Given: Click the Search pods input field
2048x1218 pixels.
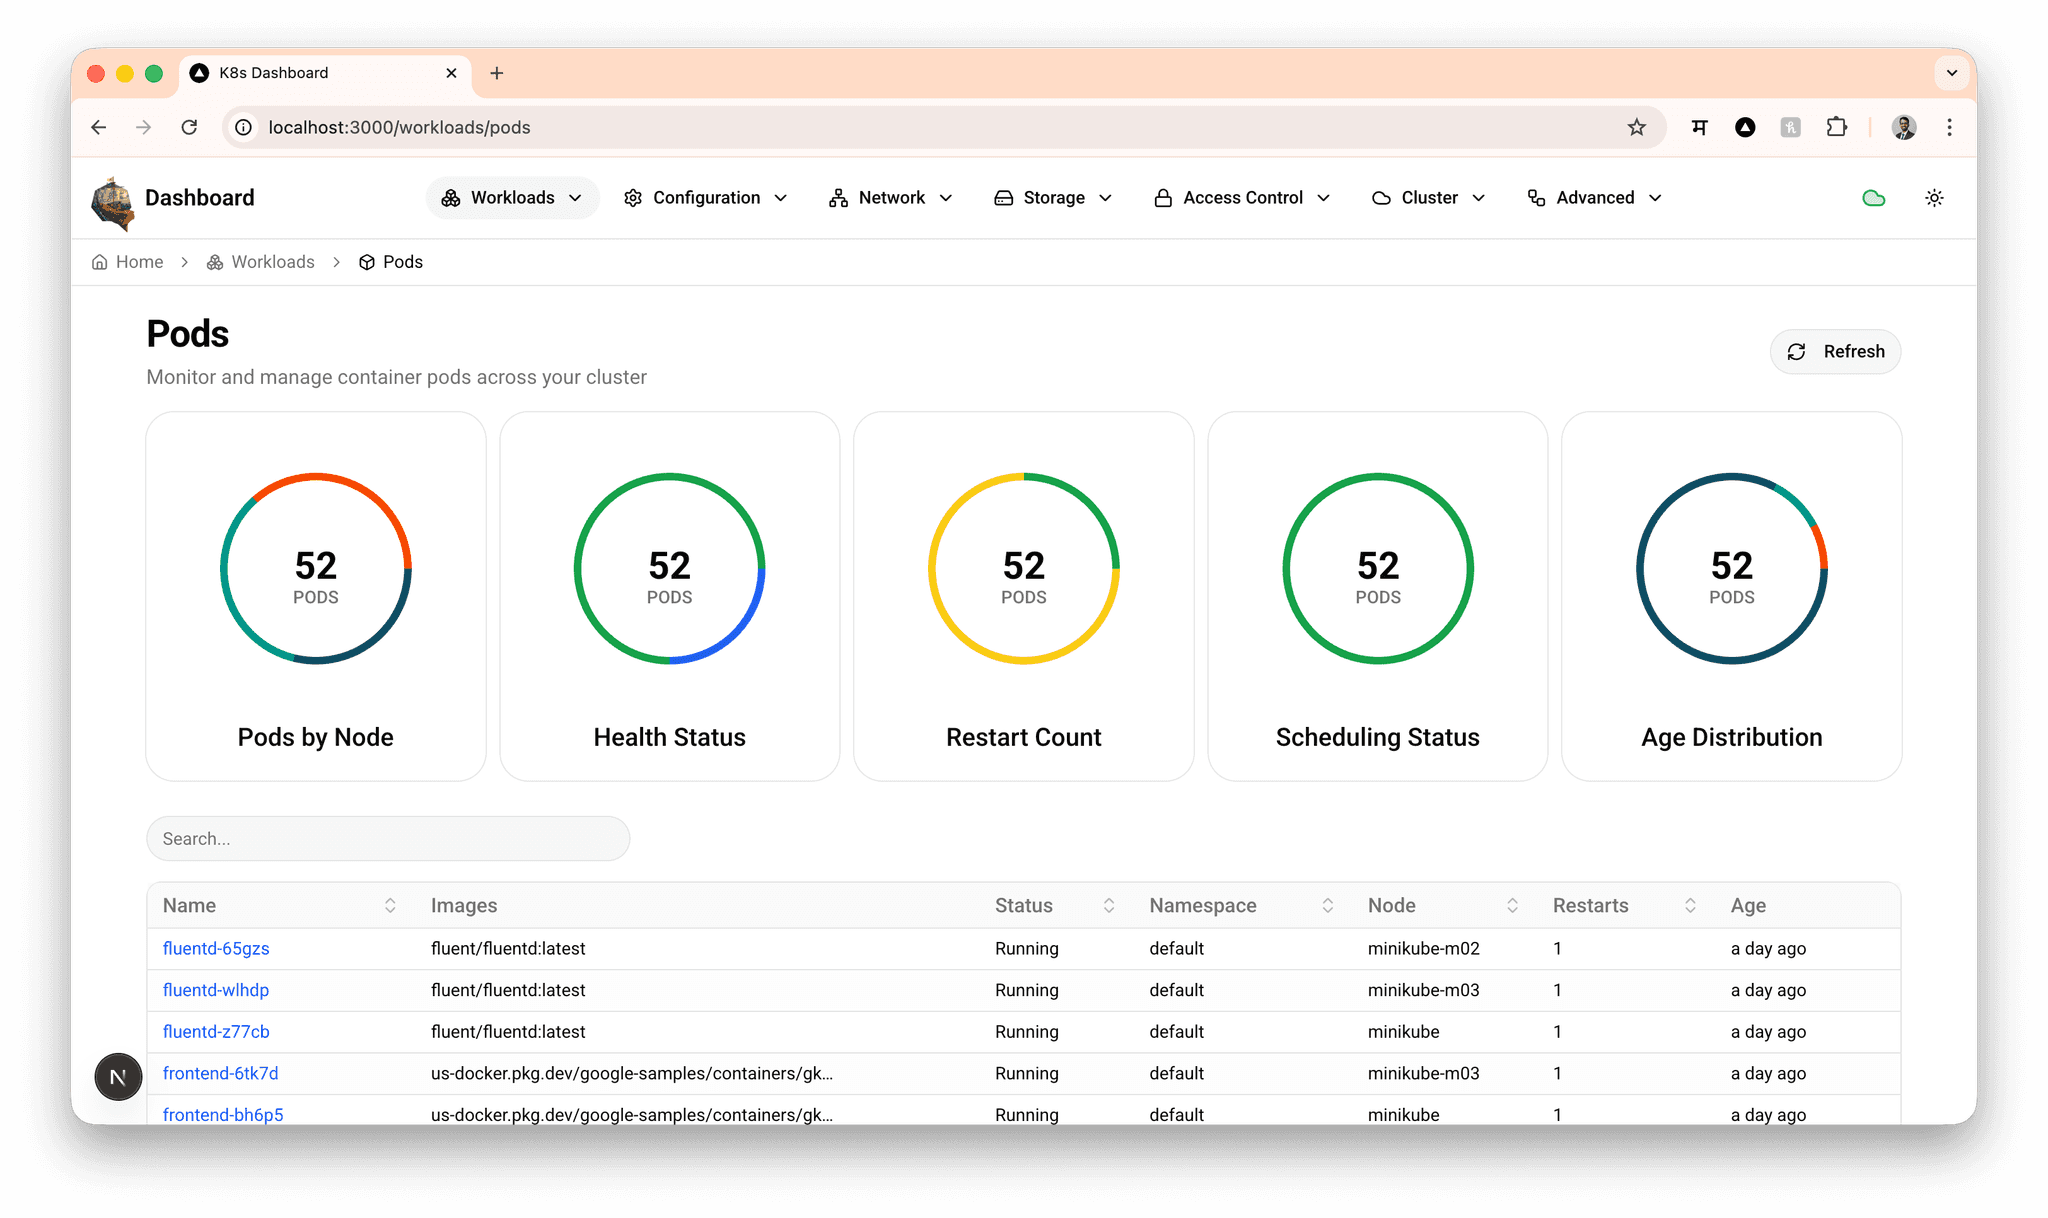Looking at the screenshot, I should 388,838.
